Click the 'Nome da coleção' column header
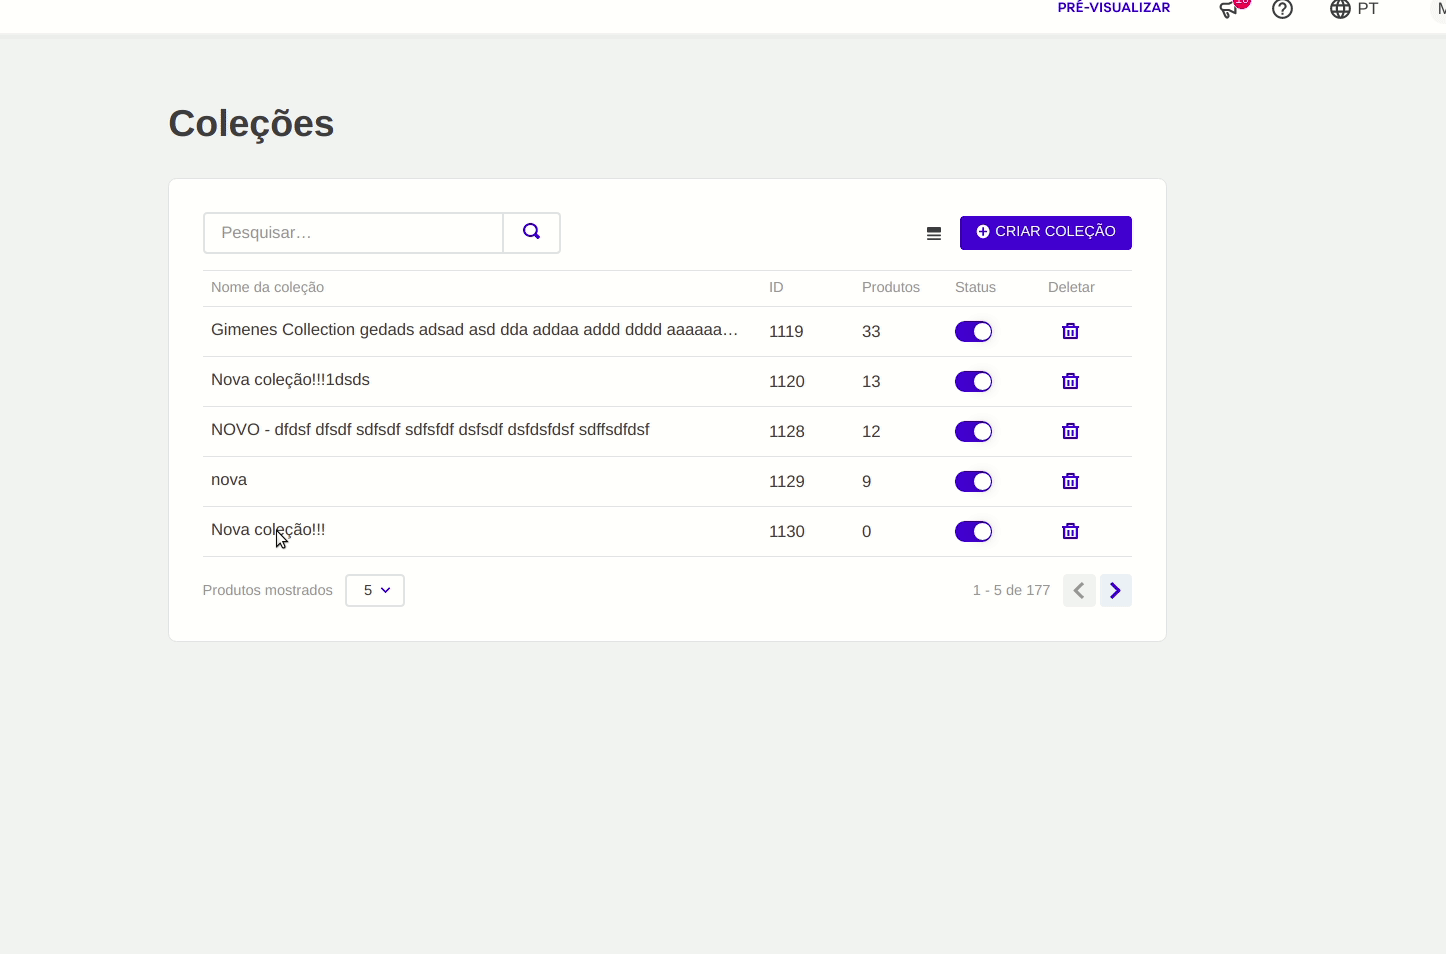 267,287
